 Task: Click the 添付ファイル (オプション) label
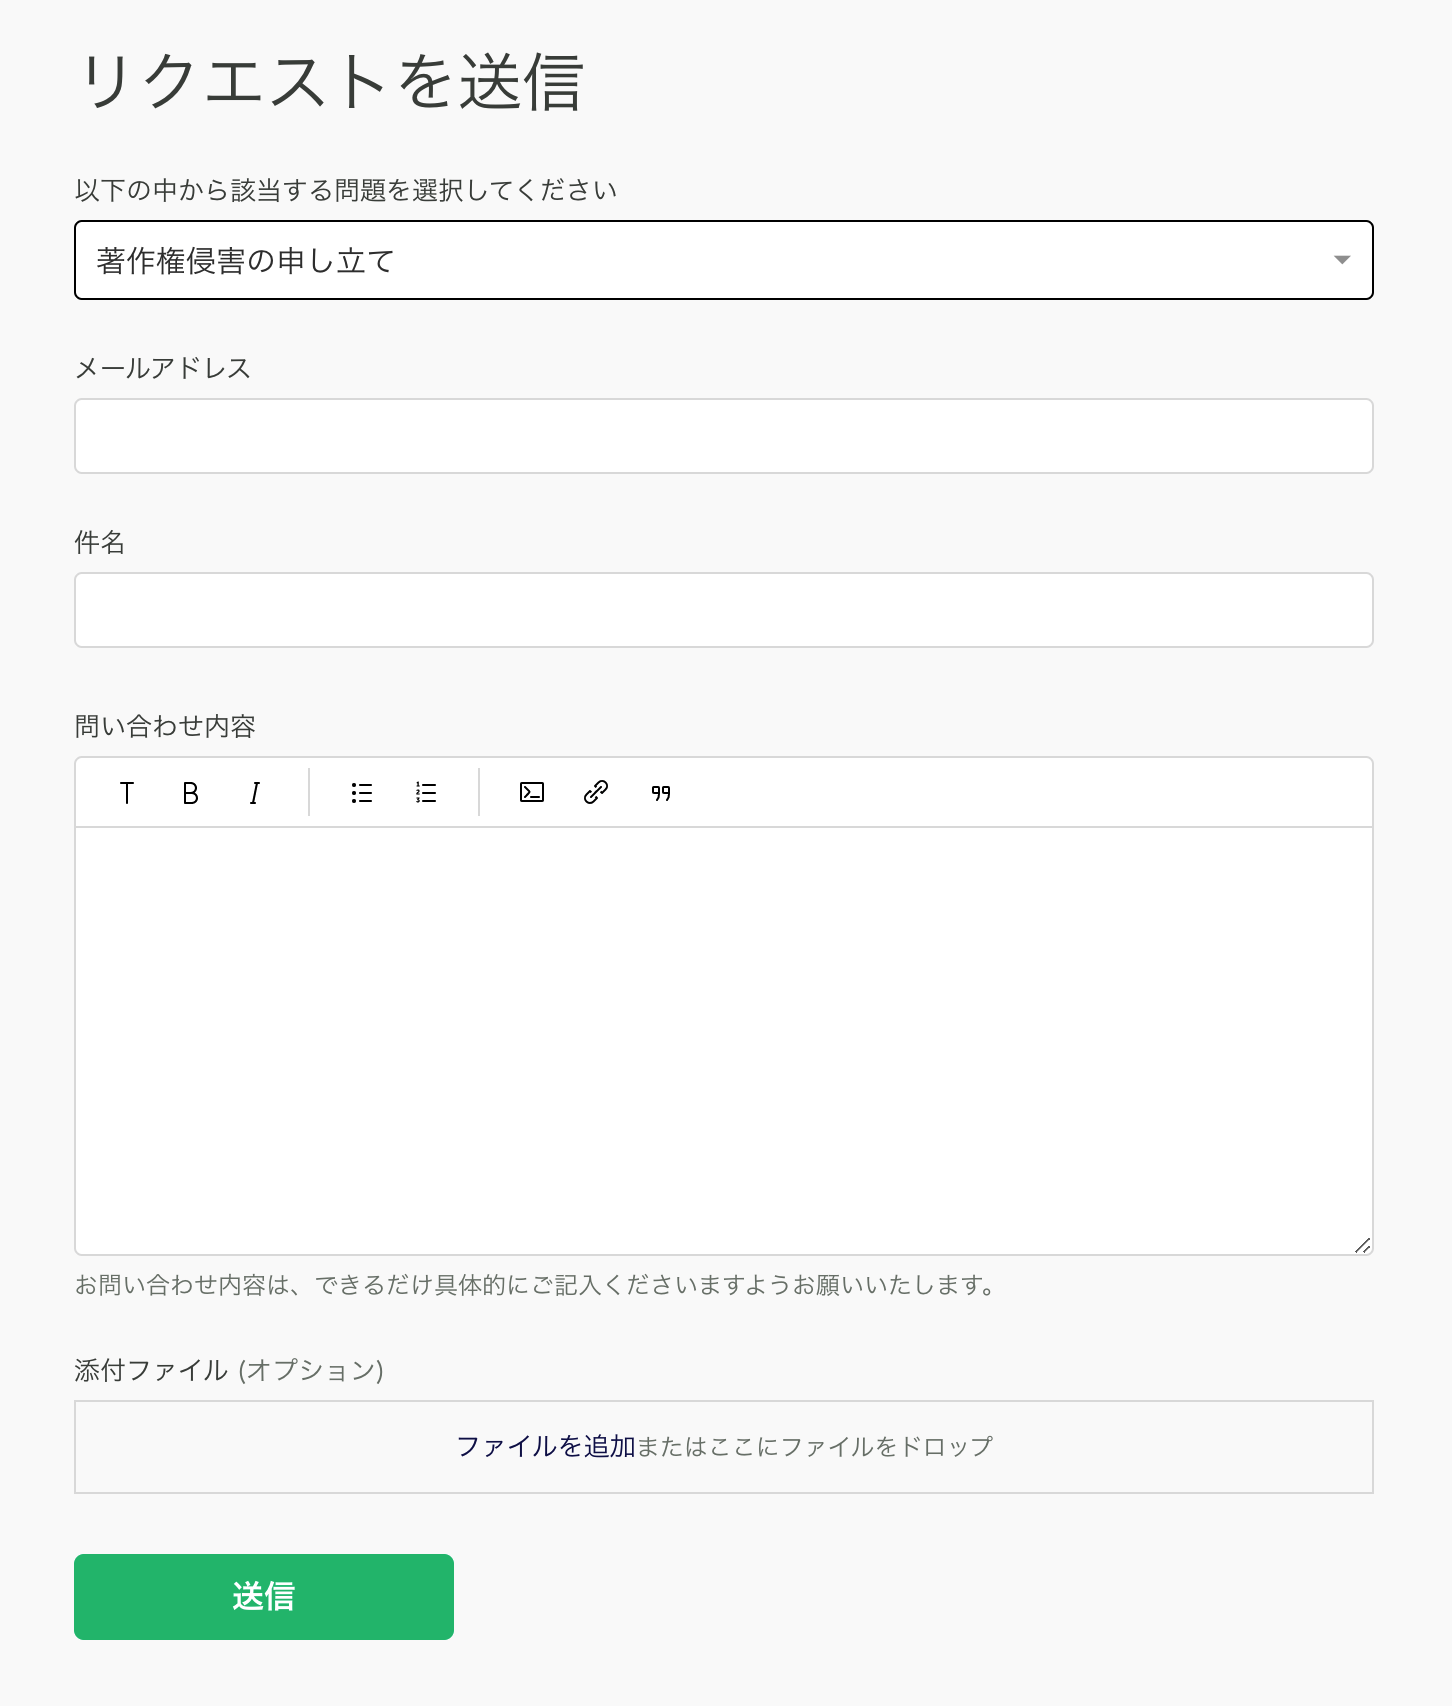229,1370
